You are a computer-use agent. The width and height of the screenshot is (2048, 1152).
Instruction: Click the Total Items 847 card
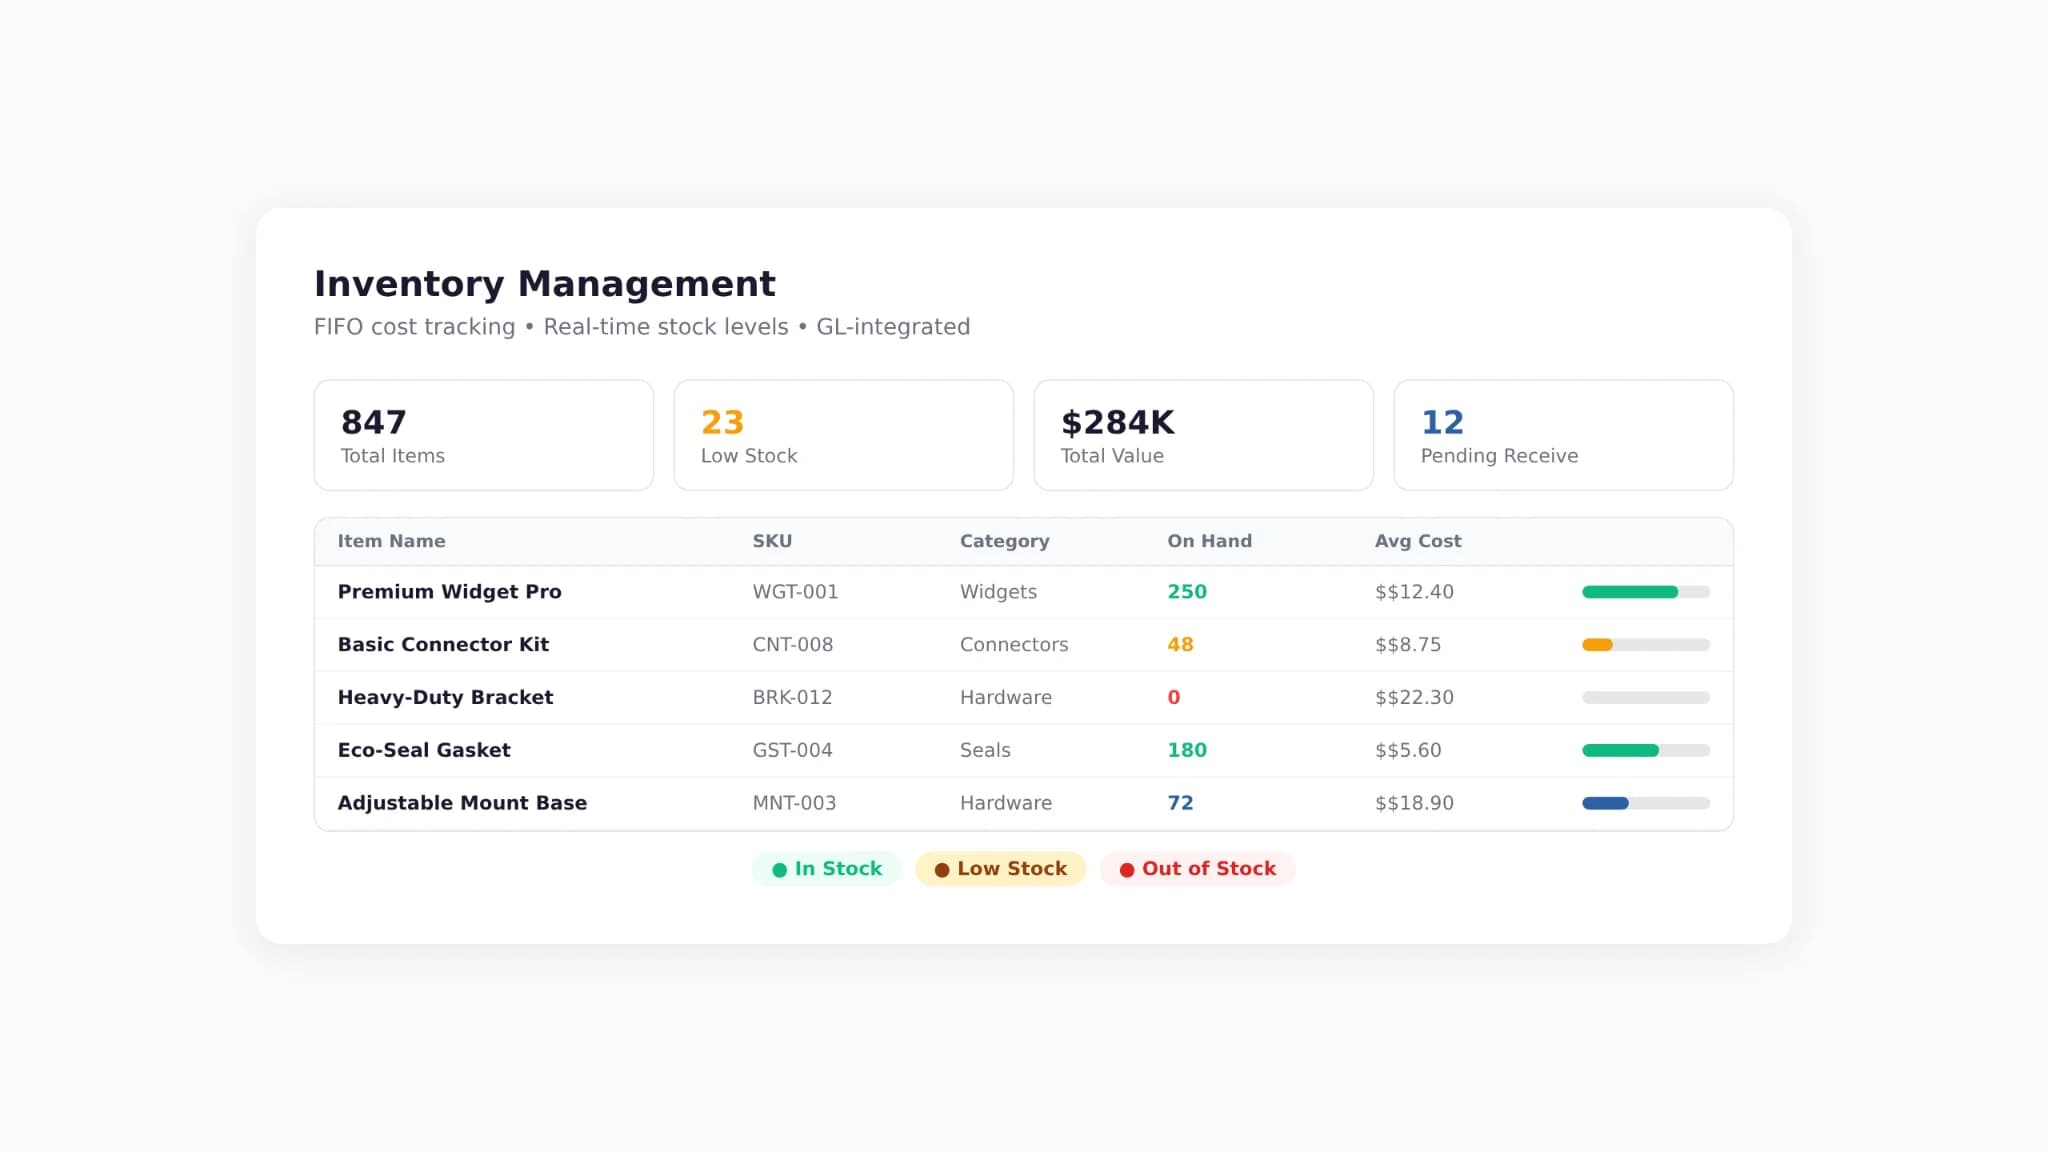pyautogui.click(x=484, y=435)
